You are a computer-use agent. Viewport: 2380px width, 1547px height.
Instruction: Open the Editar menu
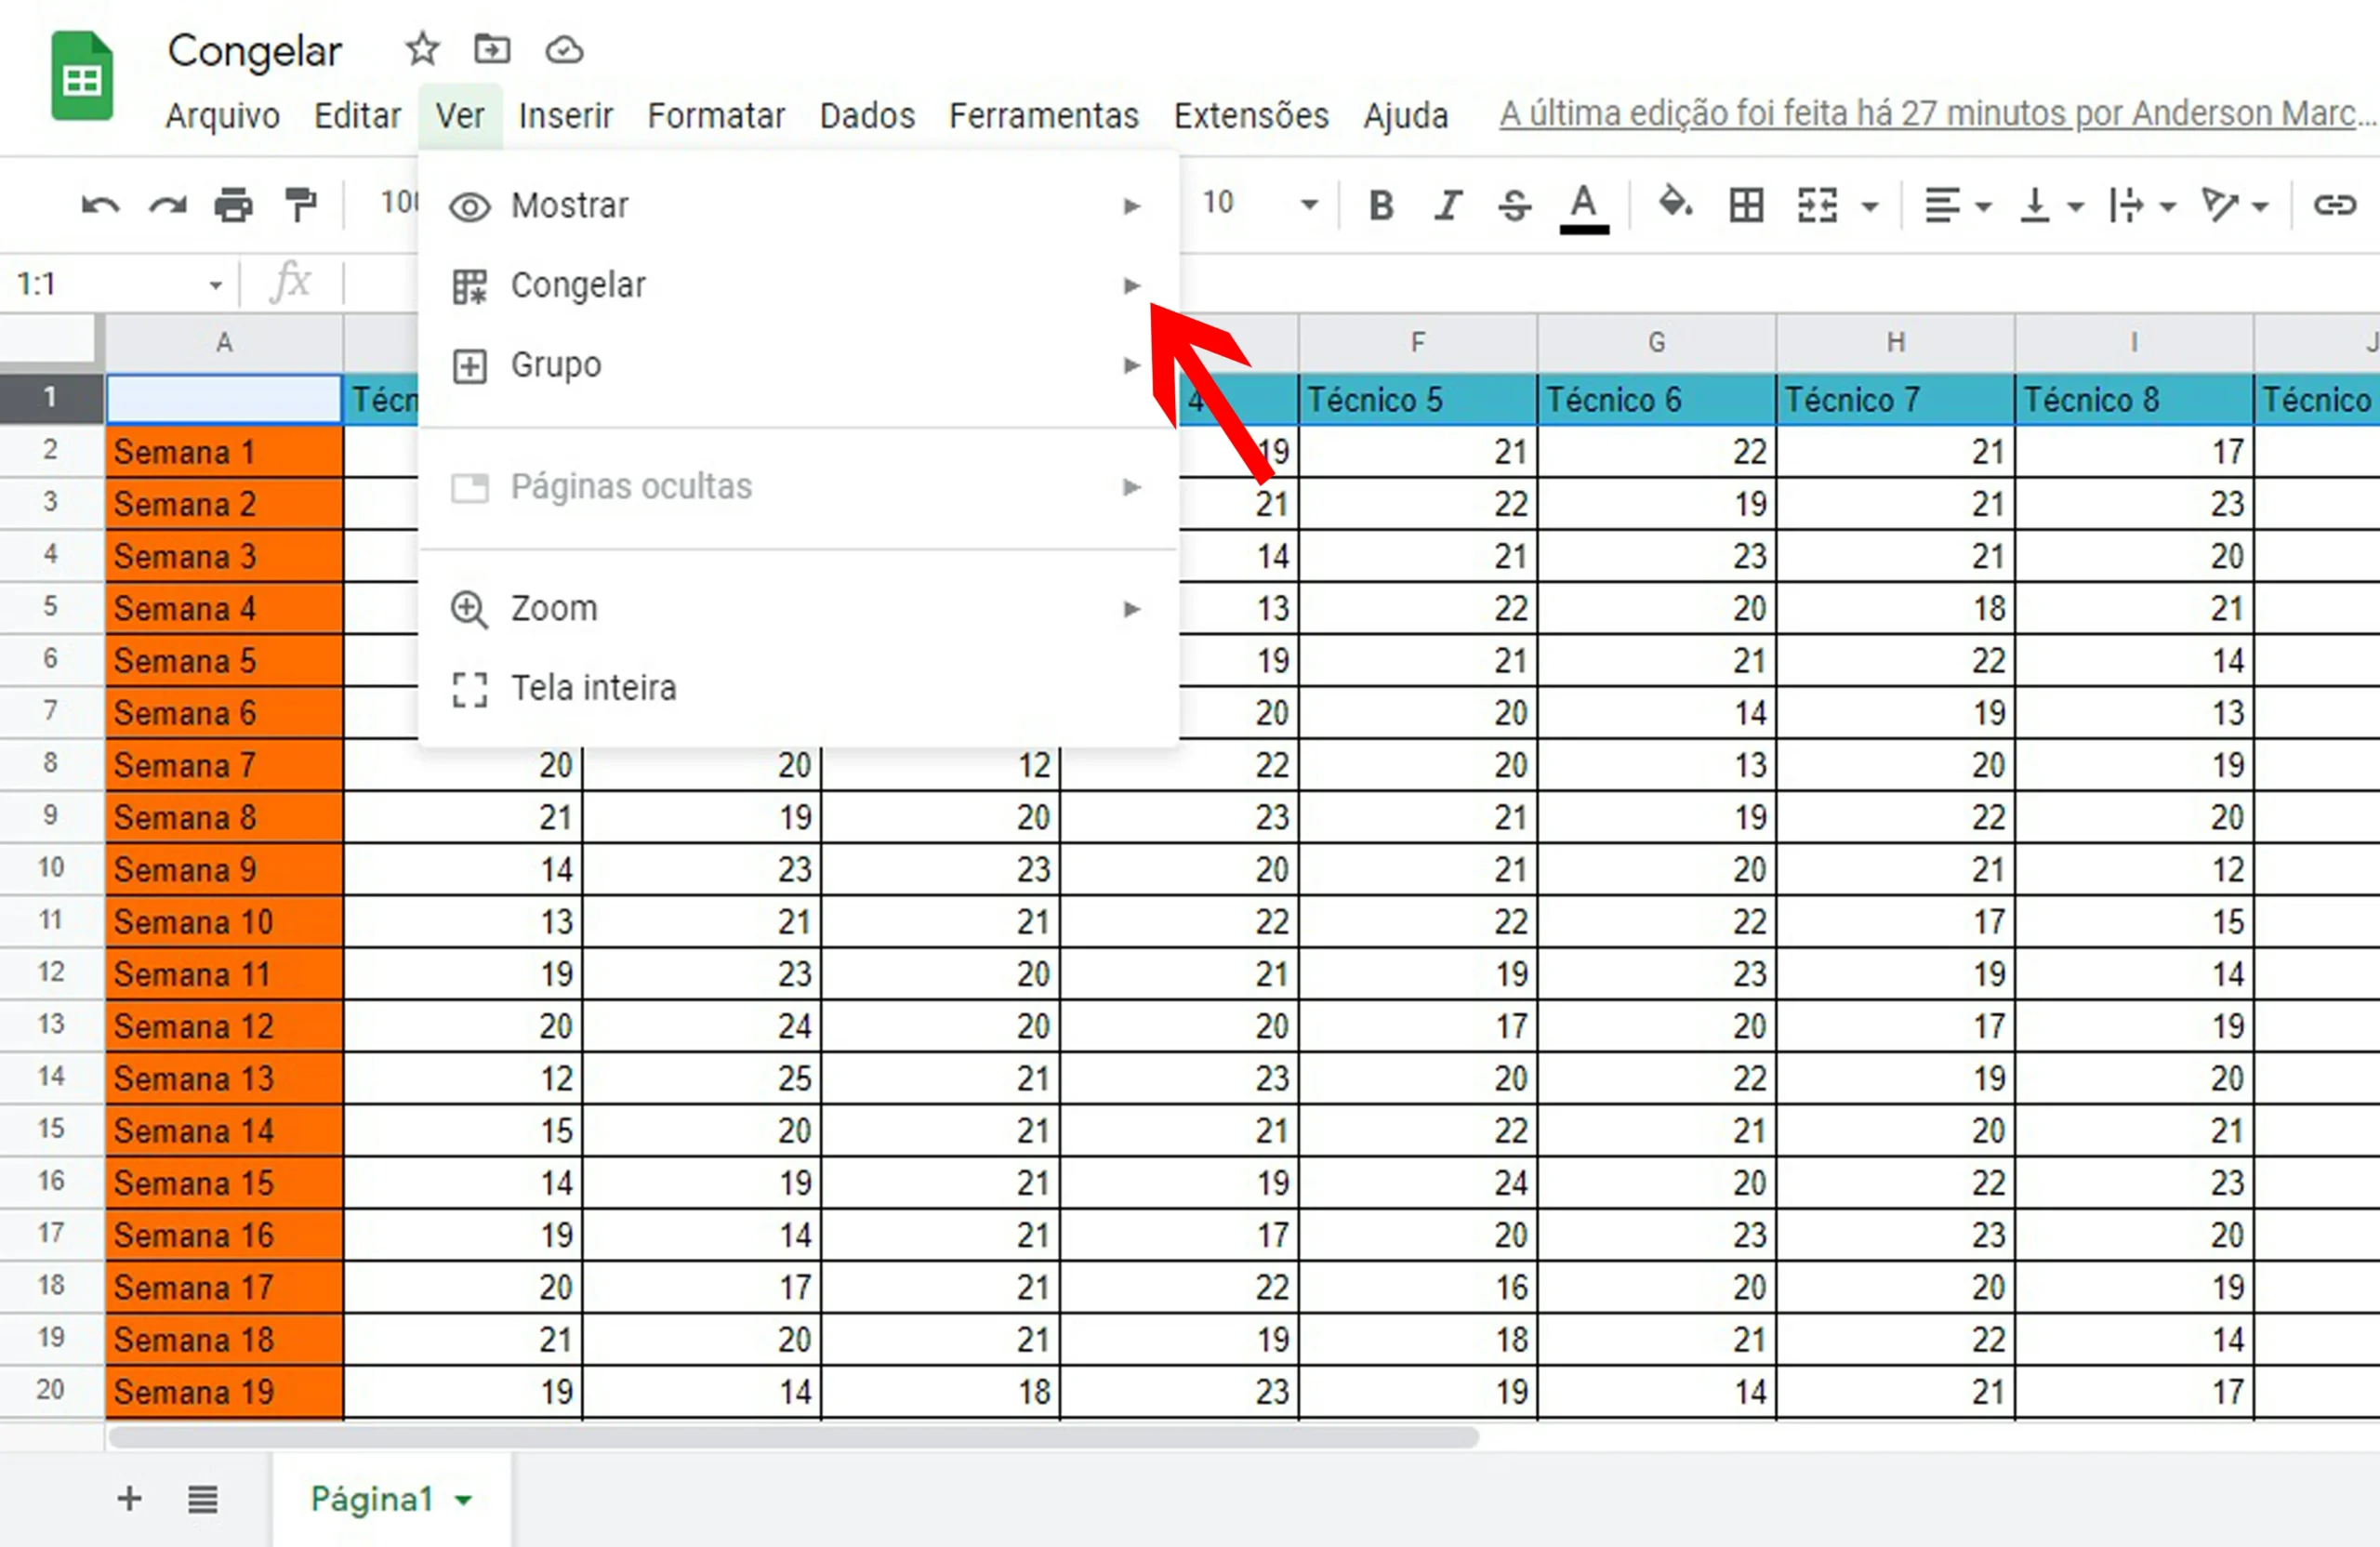(x=357, y=116)
